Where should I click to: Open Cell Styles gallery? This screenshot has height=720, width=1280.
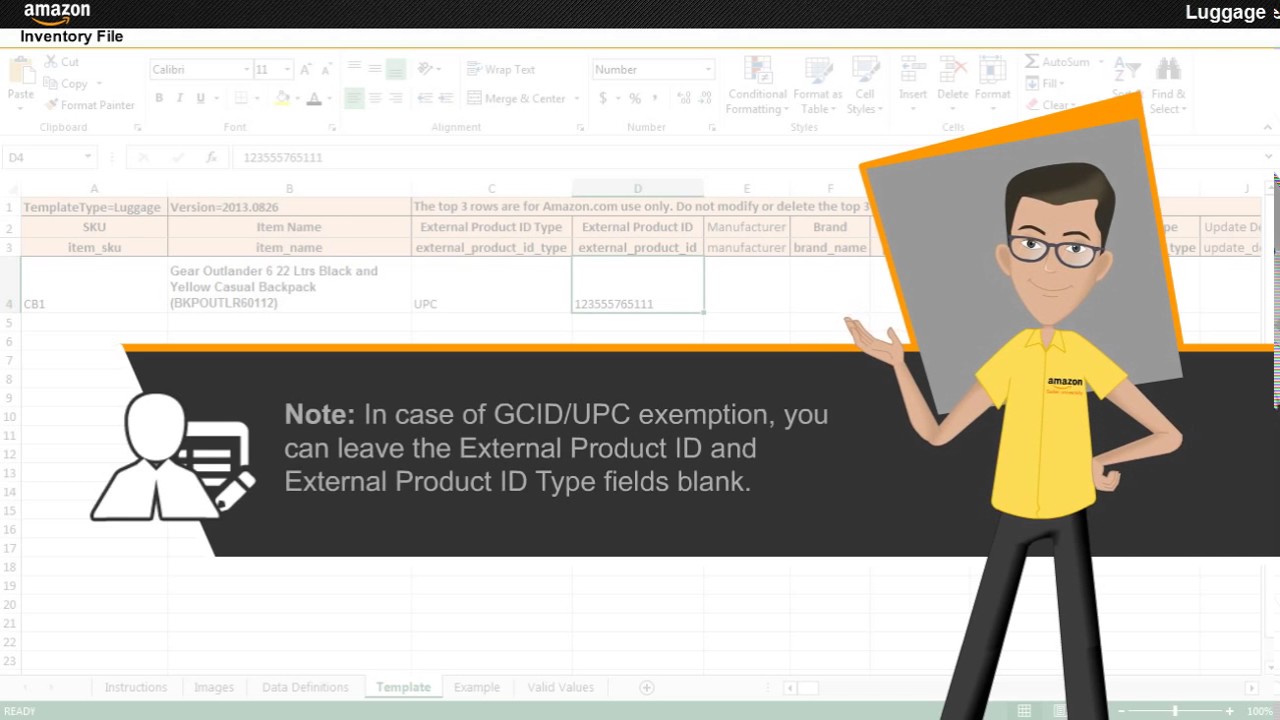tap(864, 86)
